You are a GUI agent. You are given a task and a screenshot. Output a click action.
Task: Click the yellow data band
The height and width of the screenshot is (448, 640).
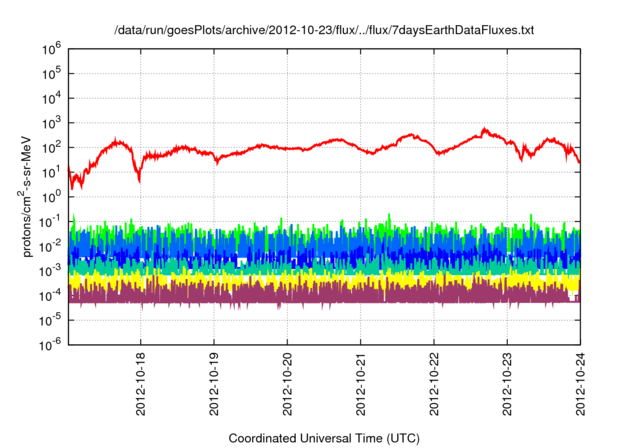tap(324, 281)
